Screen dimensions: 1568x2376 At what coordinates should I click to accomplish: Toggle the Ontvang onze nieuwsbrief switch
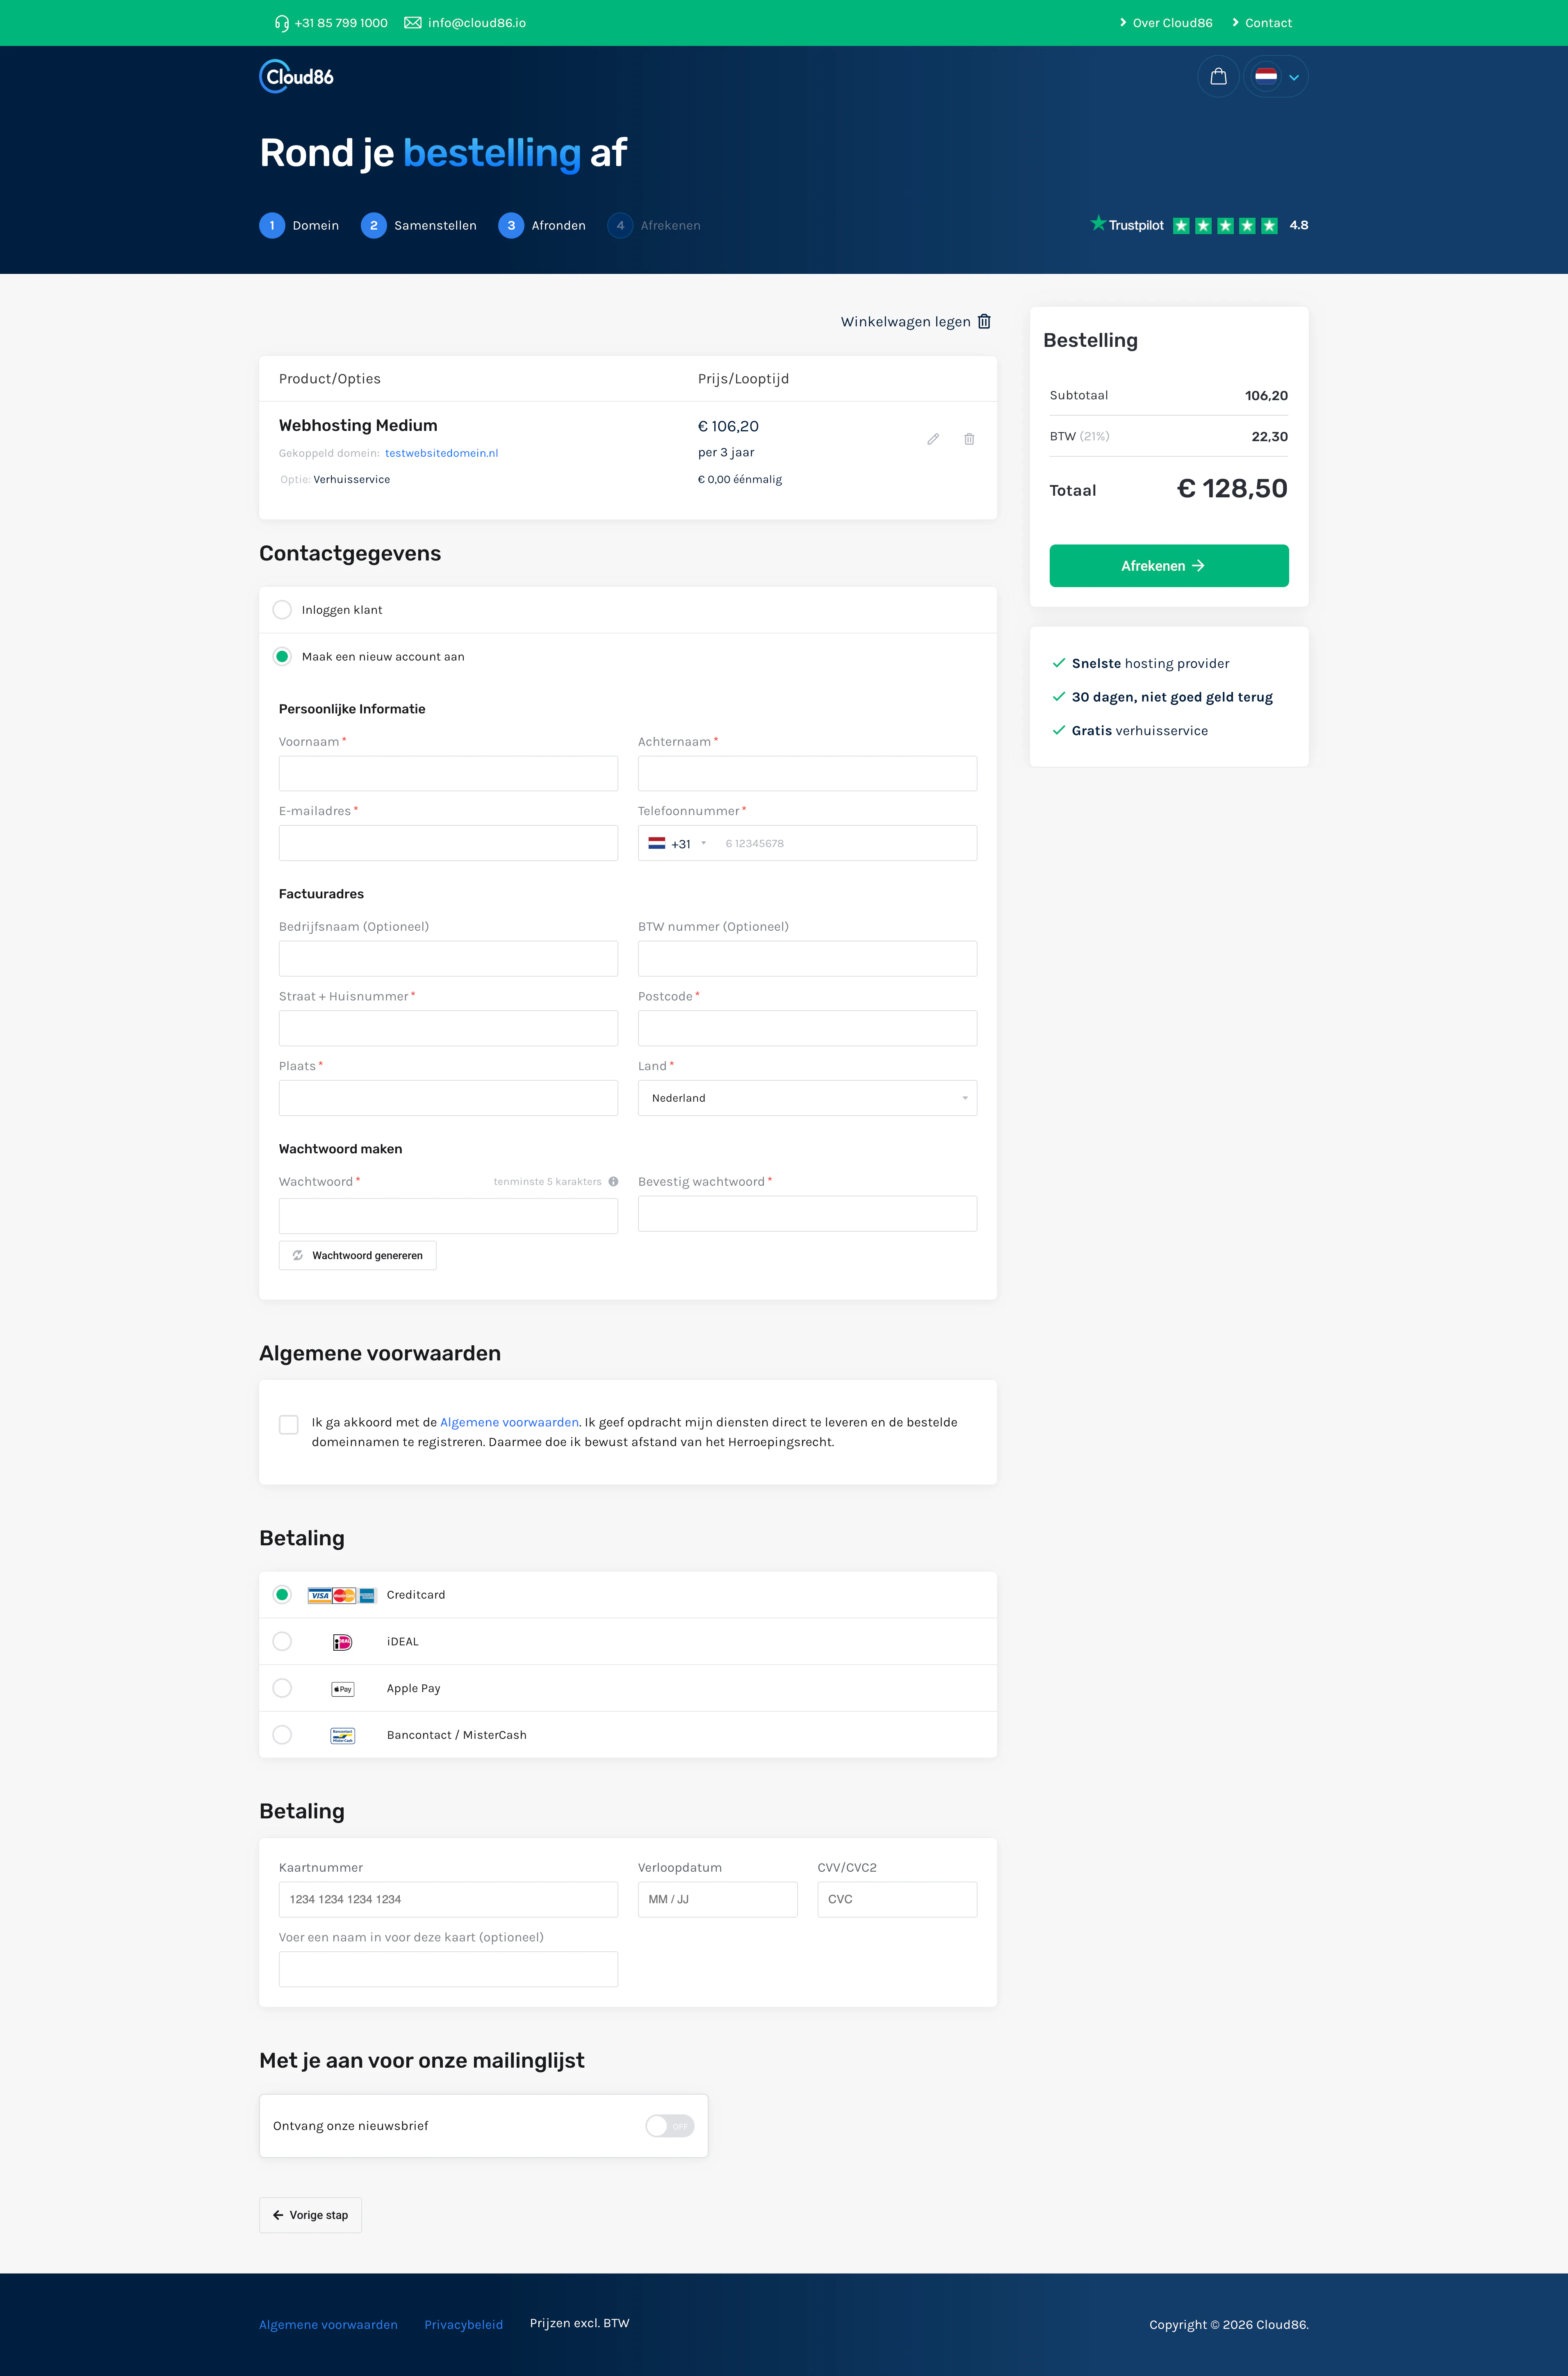(669, 2126)
